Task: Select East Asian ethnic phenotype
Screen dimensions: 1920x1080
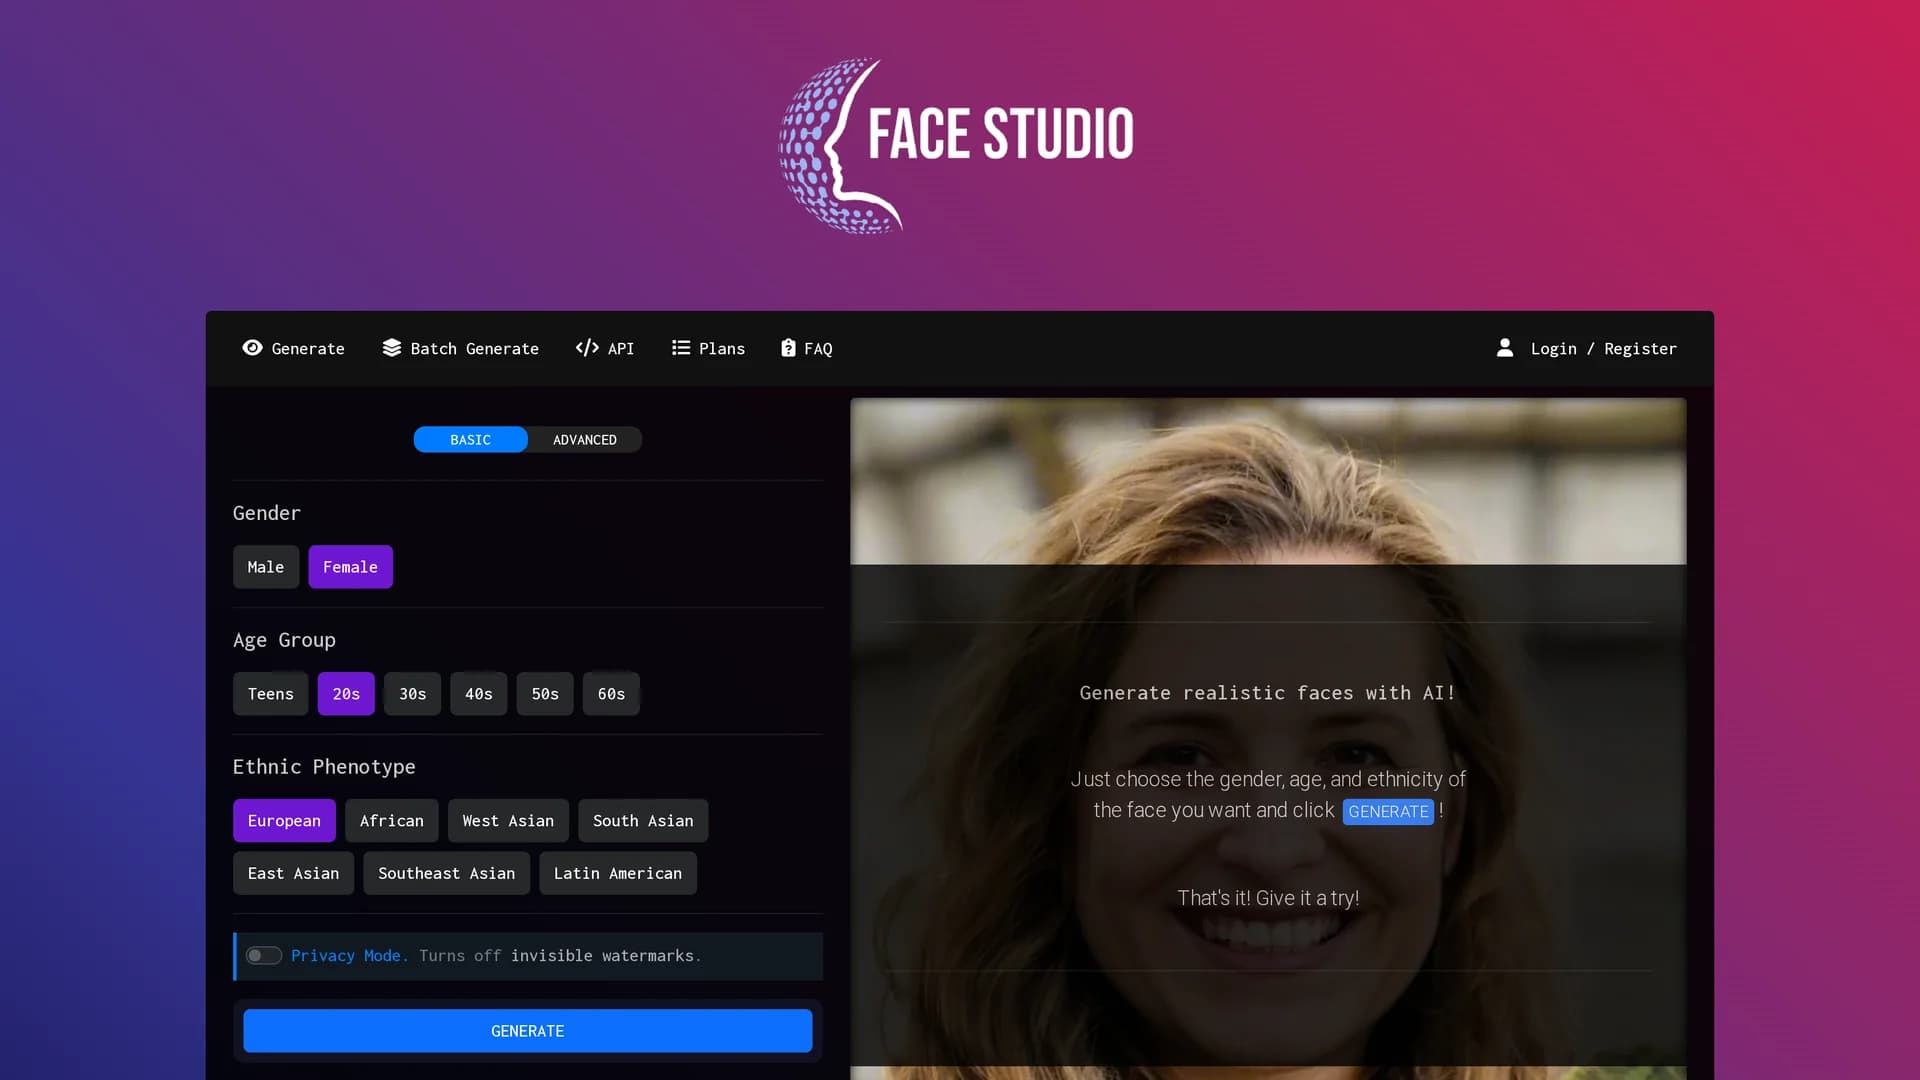Action: coord(293,873)
